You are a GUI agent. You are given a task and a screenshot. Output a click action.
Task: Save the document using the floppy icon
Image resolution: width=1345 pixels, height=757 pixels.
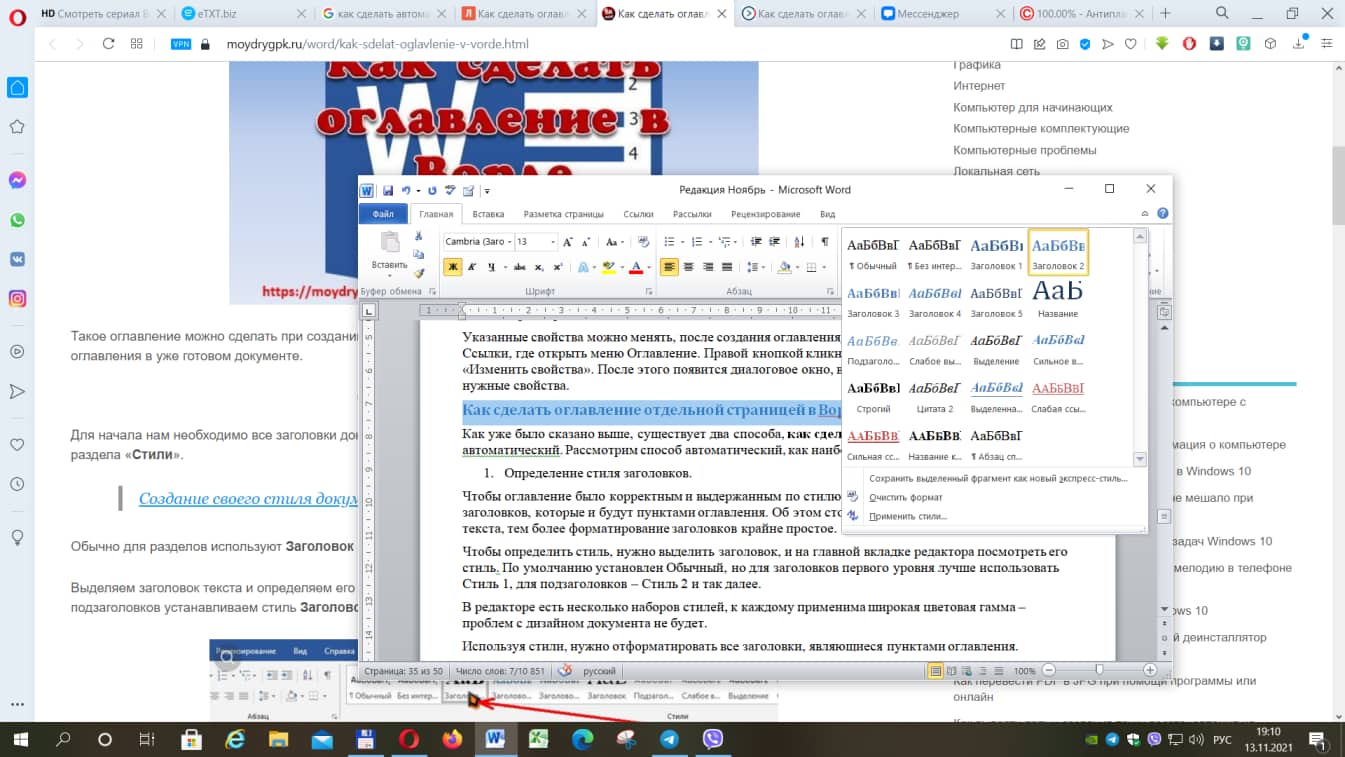tap(388, 190)
